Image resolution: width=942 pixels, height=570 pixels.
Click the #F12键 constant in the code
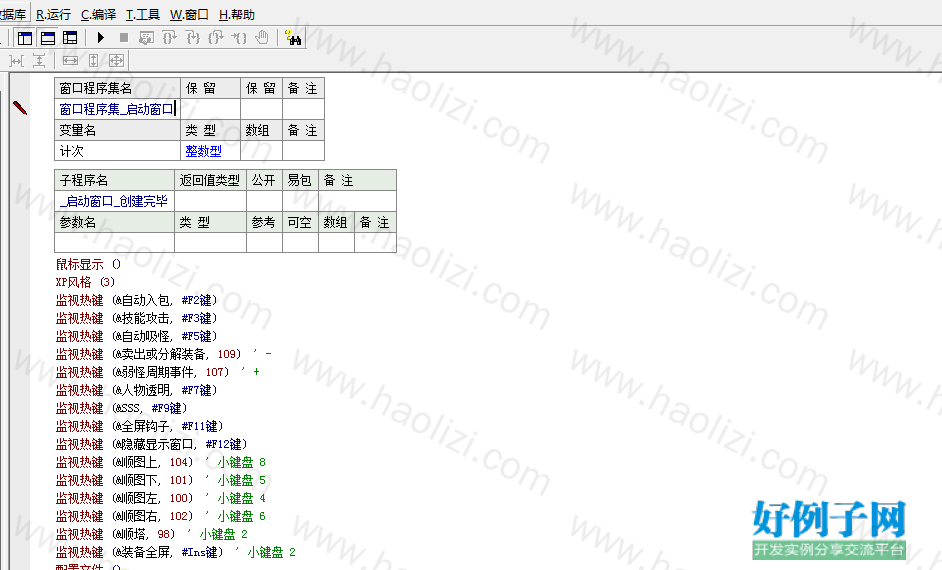coord(223,444)
